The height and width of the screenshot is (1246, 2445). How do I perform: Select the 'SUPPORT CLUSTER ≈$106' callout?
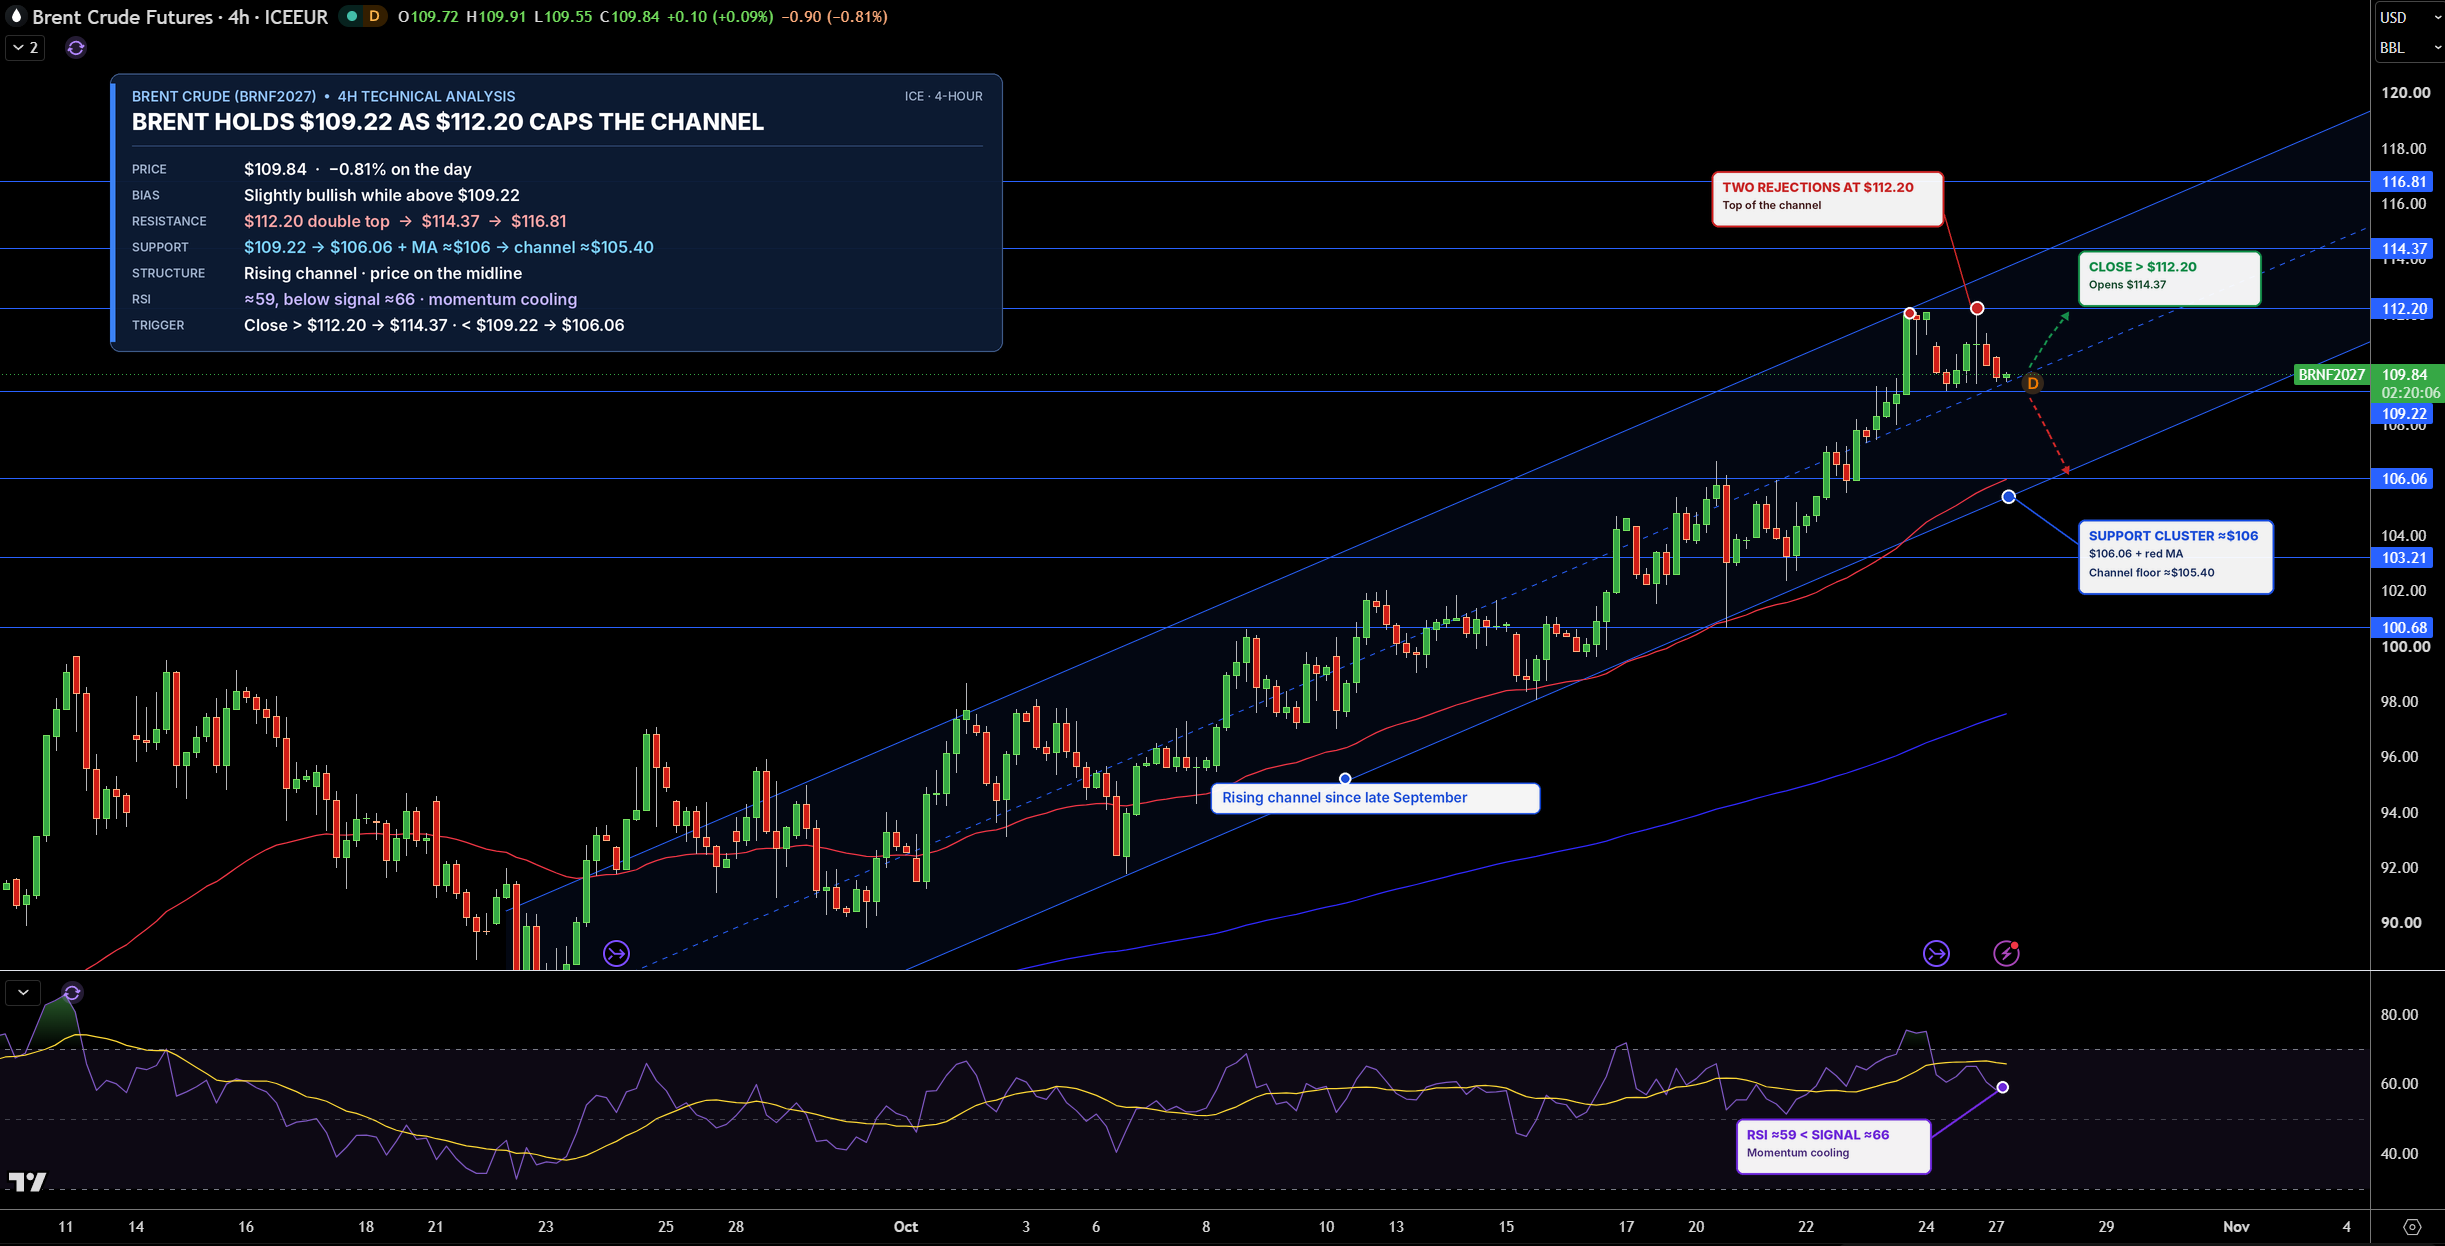pos(2175,556)
